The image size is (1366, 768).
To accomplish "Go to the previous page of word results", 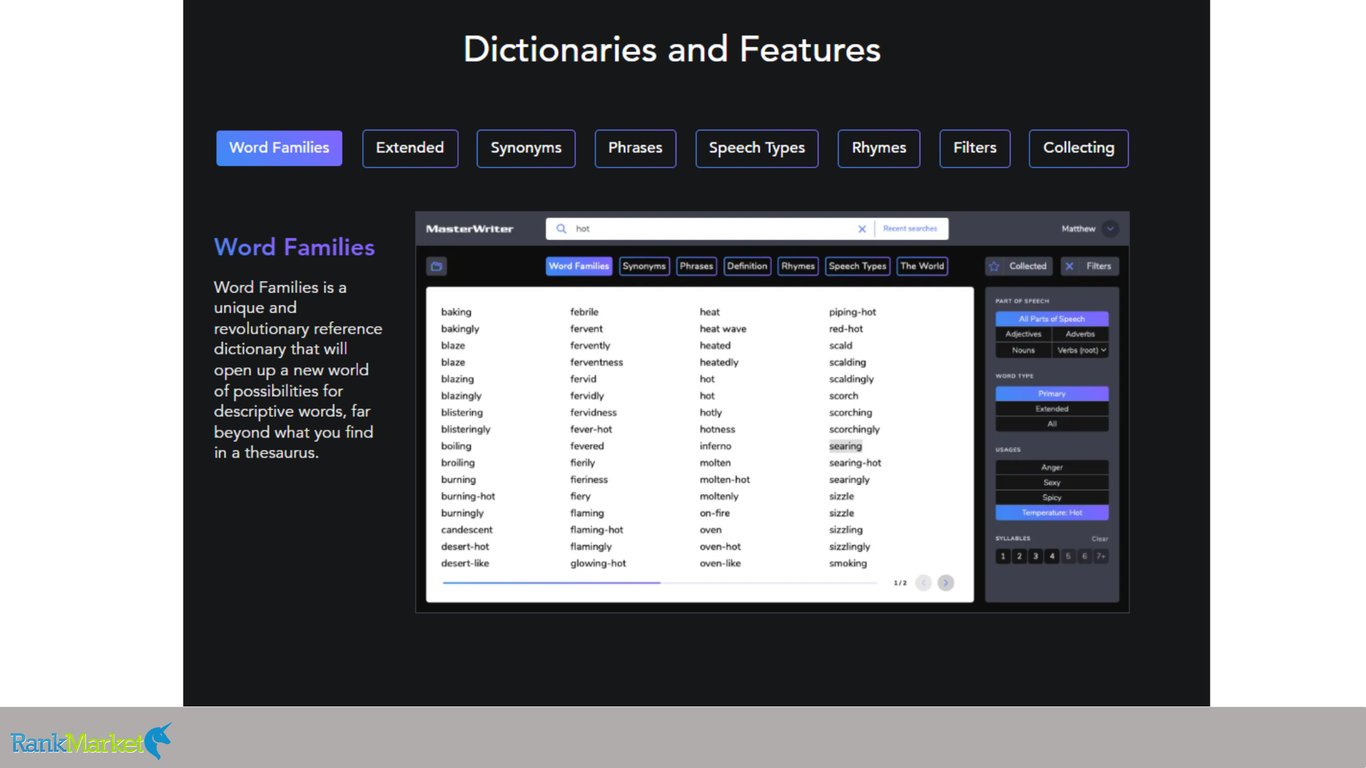I will click(x=923, y=583).
